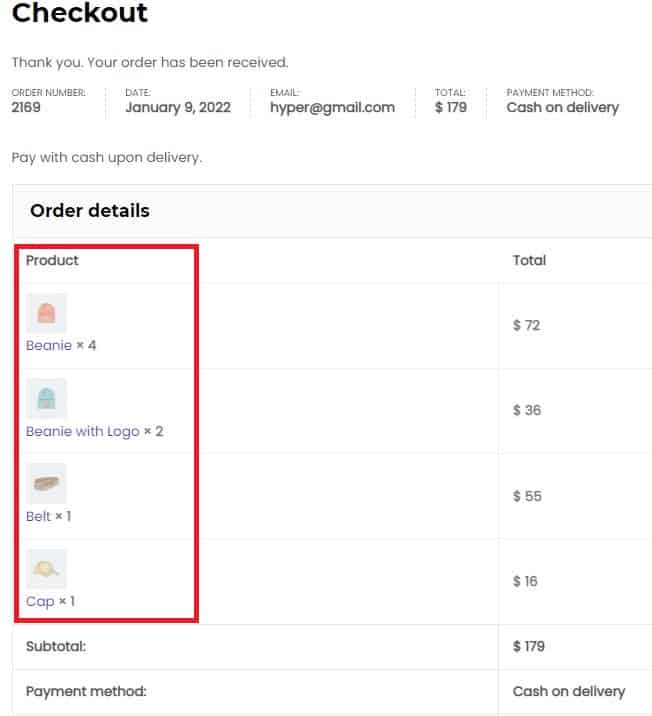This screenshot has width=652, height=716.
Task: Click the Order details heading
Action: [x=90, y=211]
